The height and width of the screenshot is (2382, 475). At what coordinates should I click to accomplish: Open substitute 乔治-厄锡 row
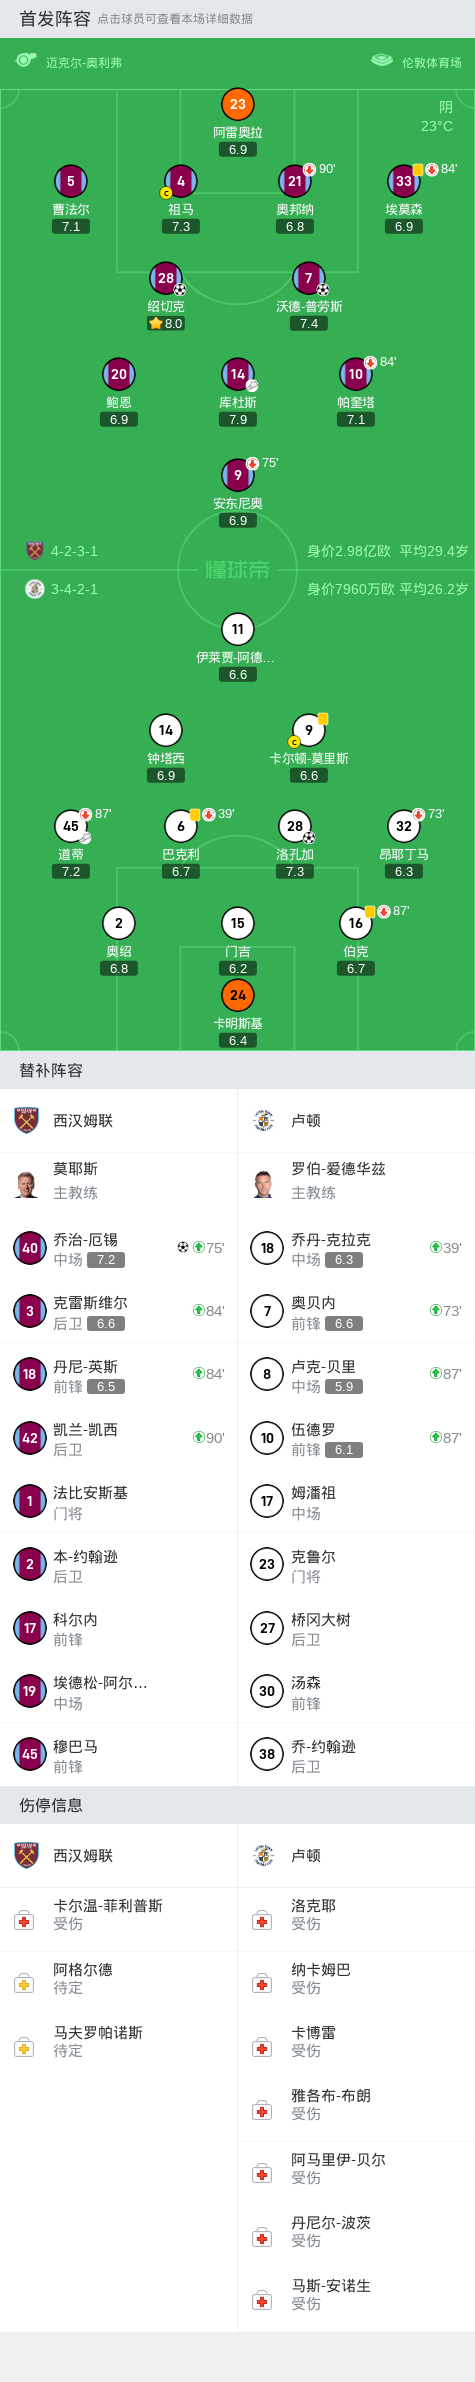(x=119, y=1248)
